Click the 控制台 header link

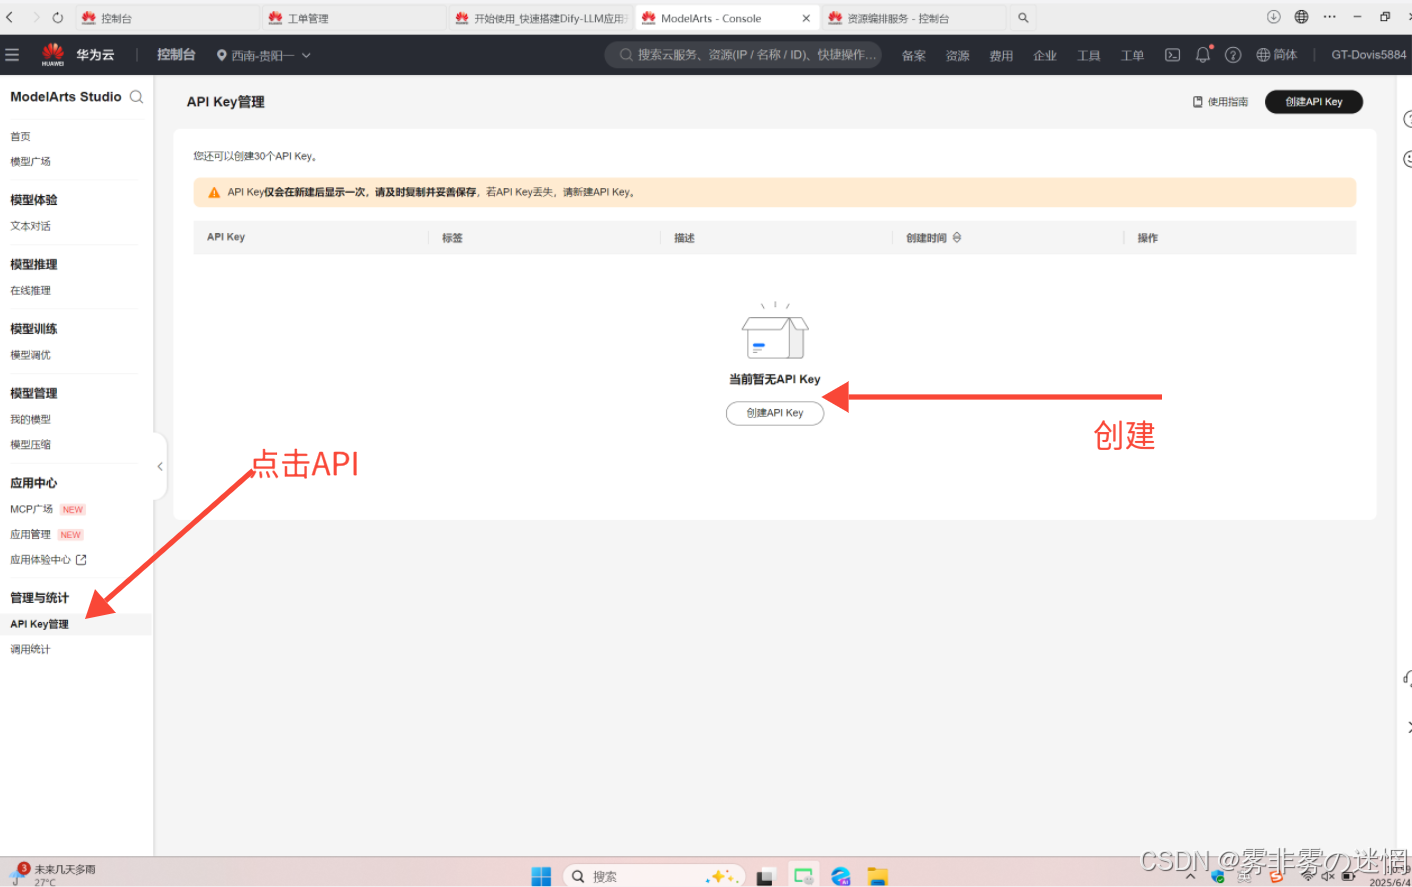pos(176,55)
